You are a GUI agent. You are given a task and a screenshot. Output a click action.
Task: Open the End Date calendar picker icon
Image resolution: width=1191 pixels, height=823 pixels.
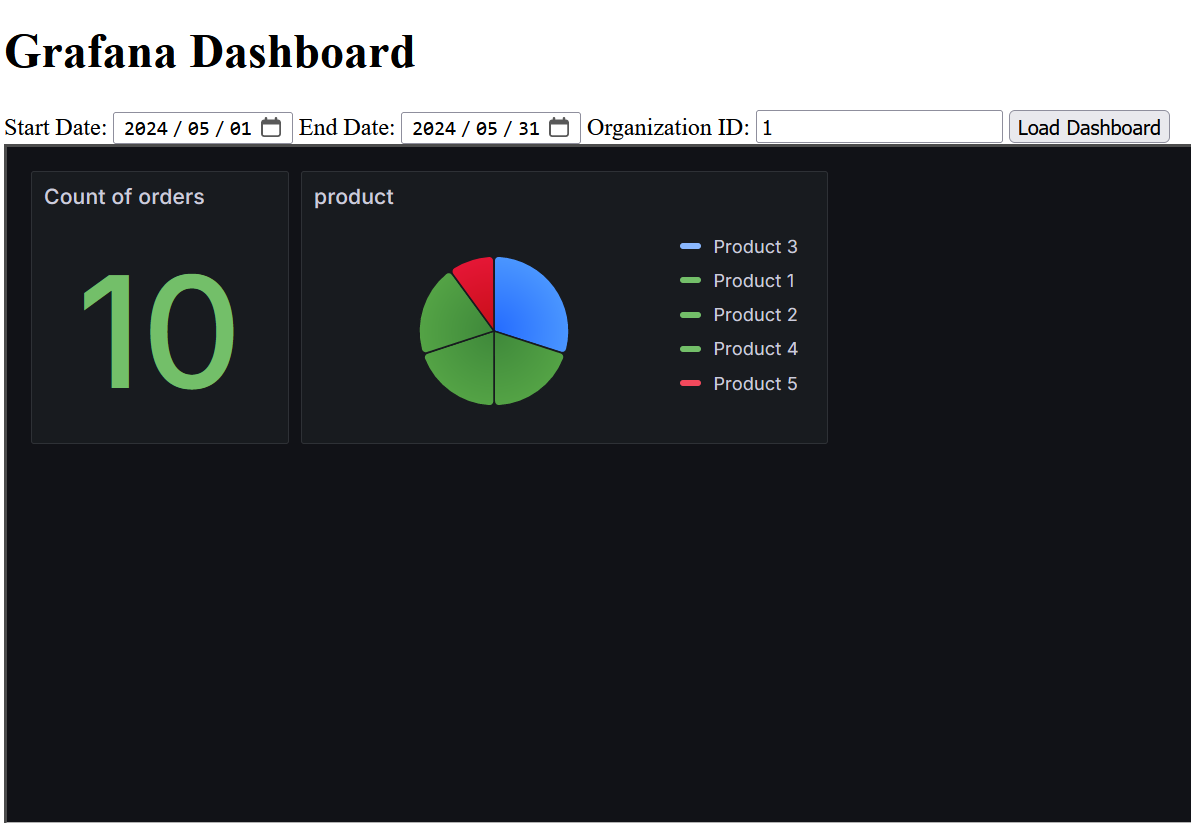(x=559, y=128)
